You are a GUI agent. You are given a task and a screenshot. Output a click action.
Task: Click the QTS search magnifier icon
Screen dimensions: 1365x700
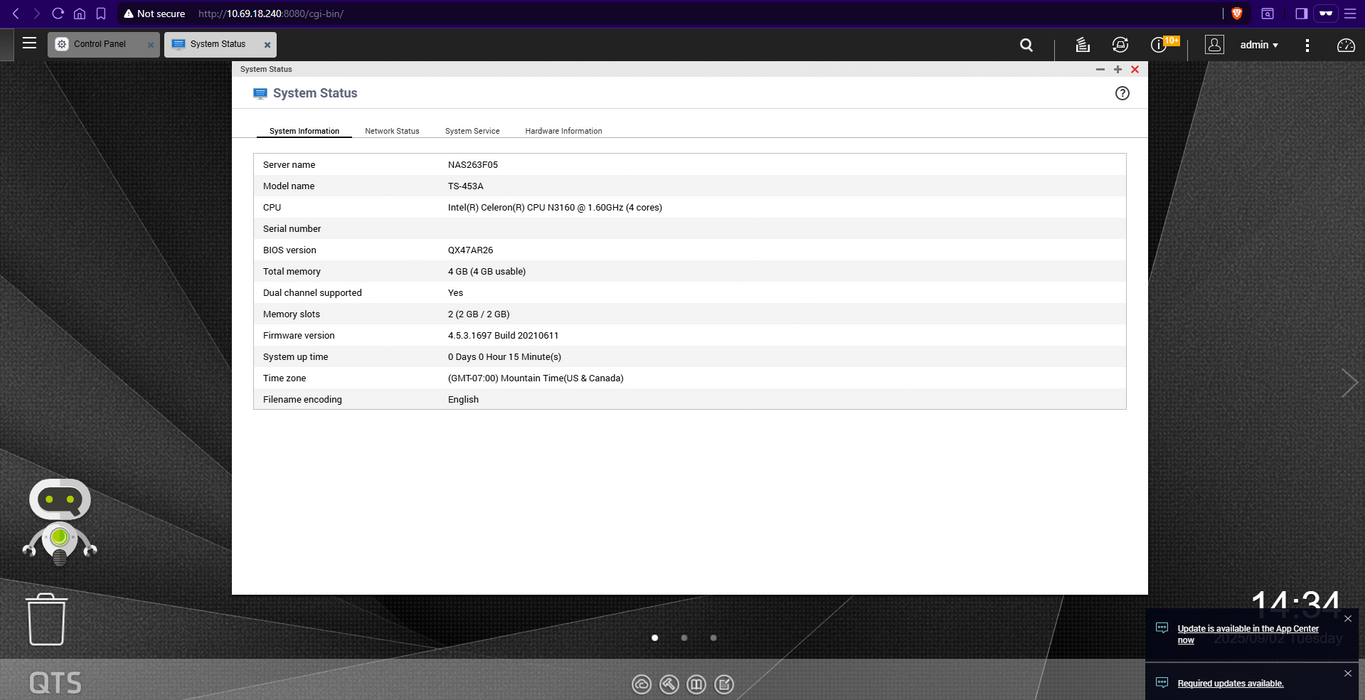click(1026, 45)
